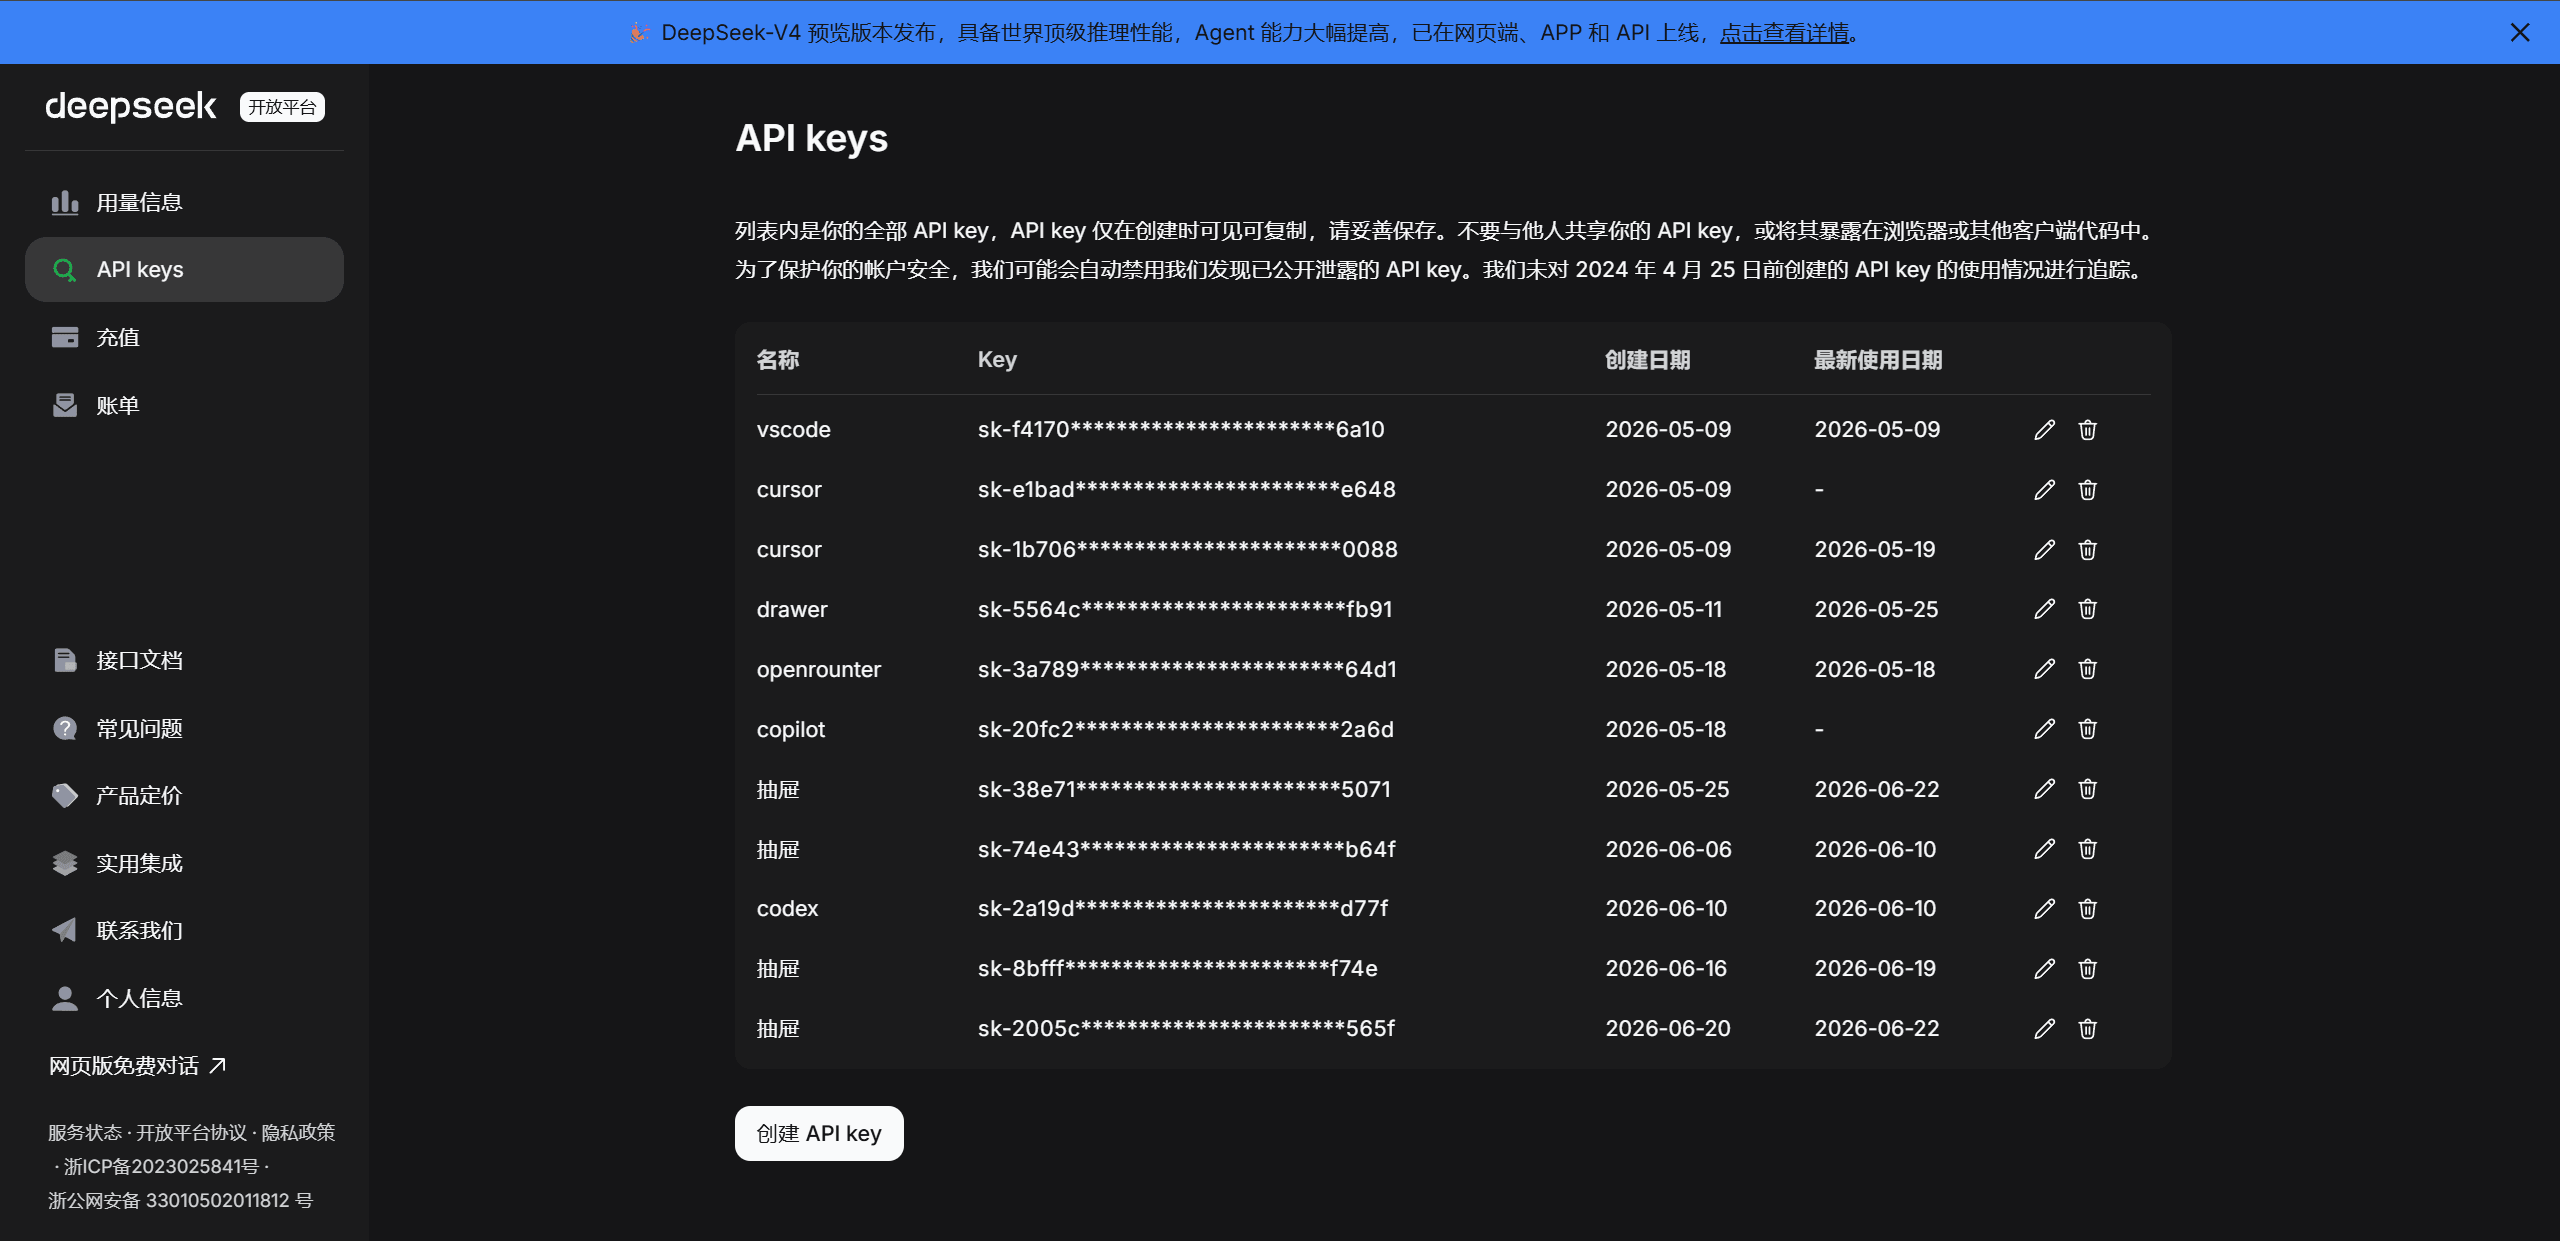Click the 最新使用日期 column header
This screenshot has height=1241, width=2560.
click(1878, 360)
